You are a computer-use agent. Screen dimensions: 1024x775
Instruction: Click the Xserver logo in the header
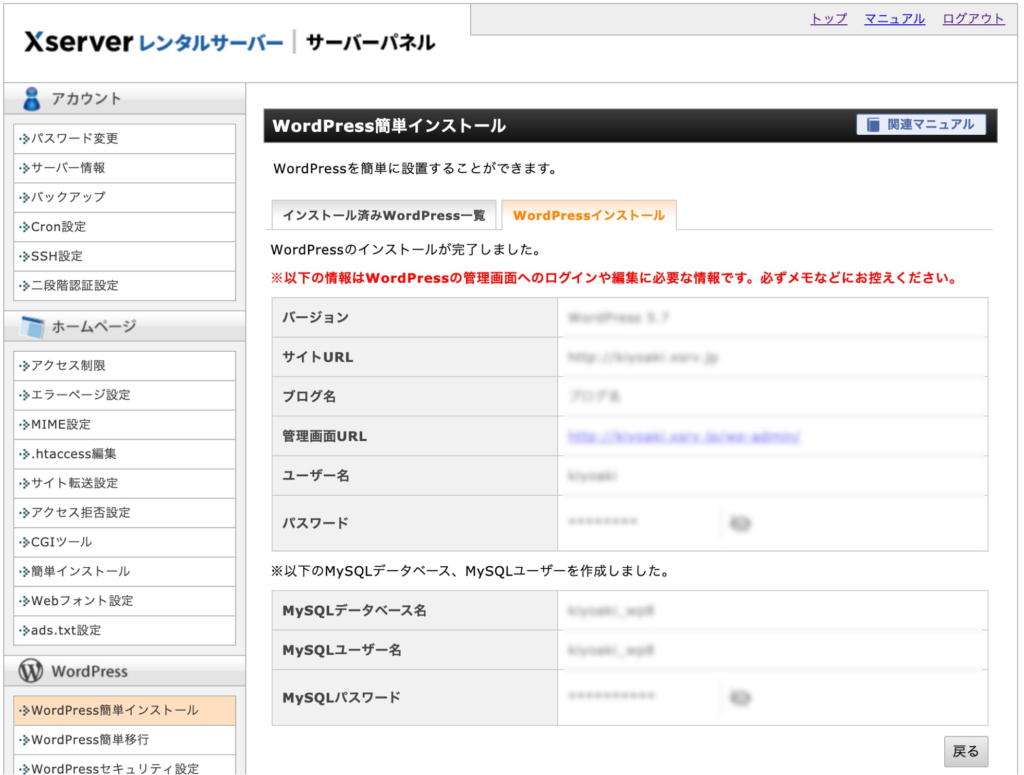[153, 42]
